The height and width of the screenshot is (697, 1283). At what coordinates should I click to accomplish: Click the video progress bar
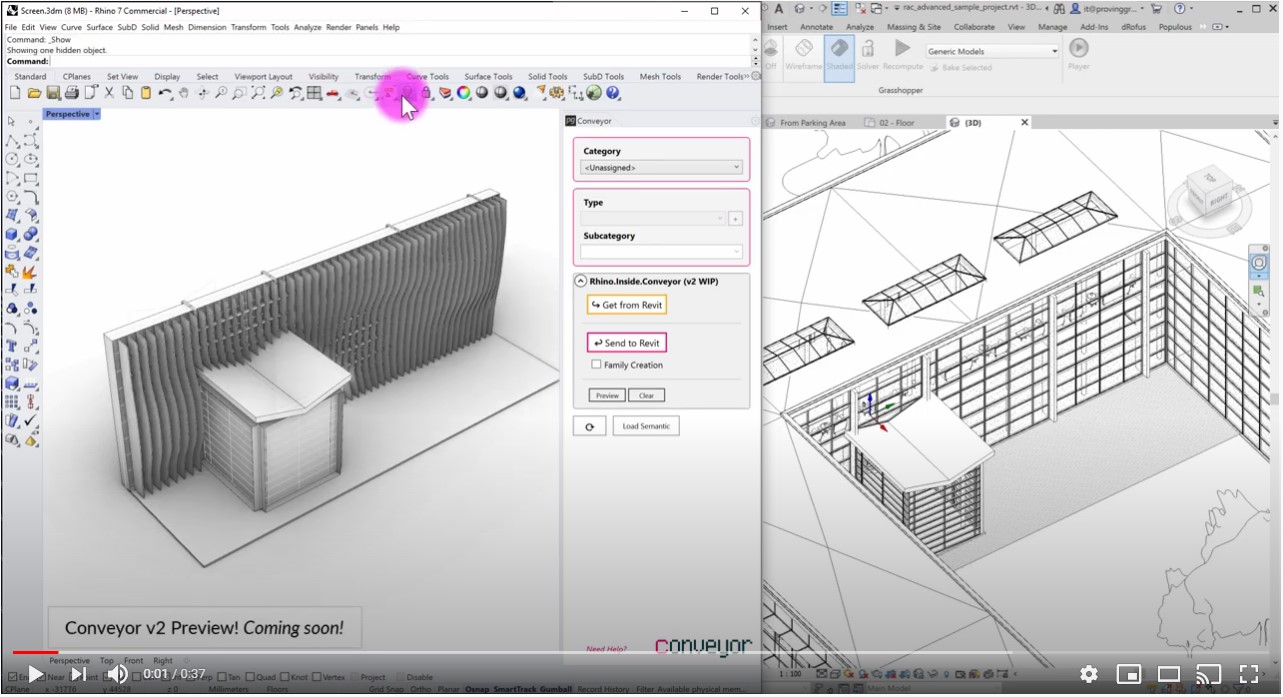(641, 652)
